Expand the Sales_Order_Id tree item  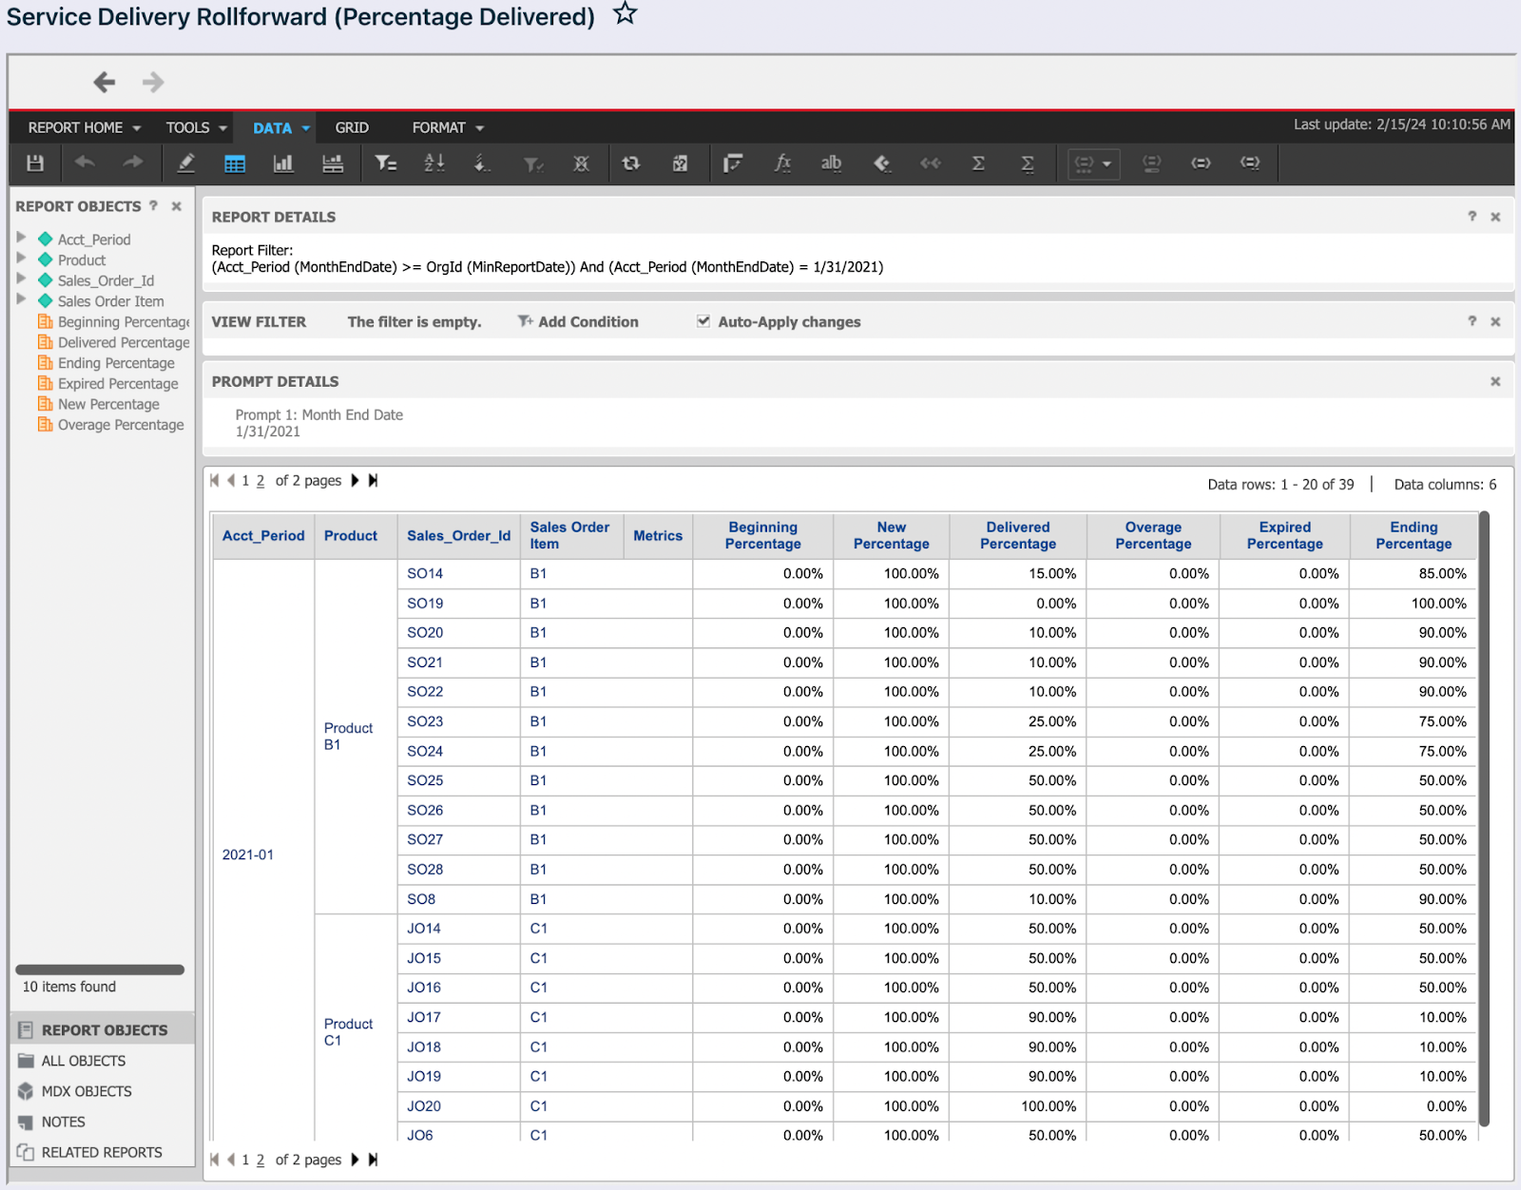click(21, 279)
